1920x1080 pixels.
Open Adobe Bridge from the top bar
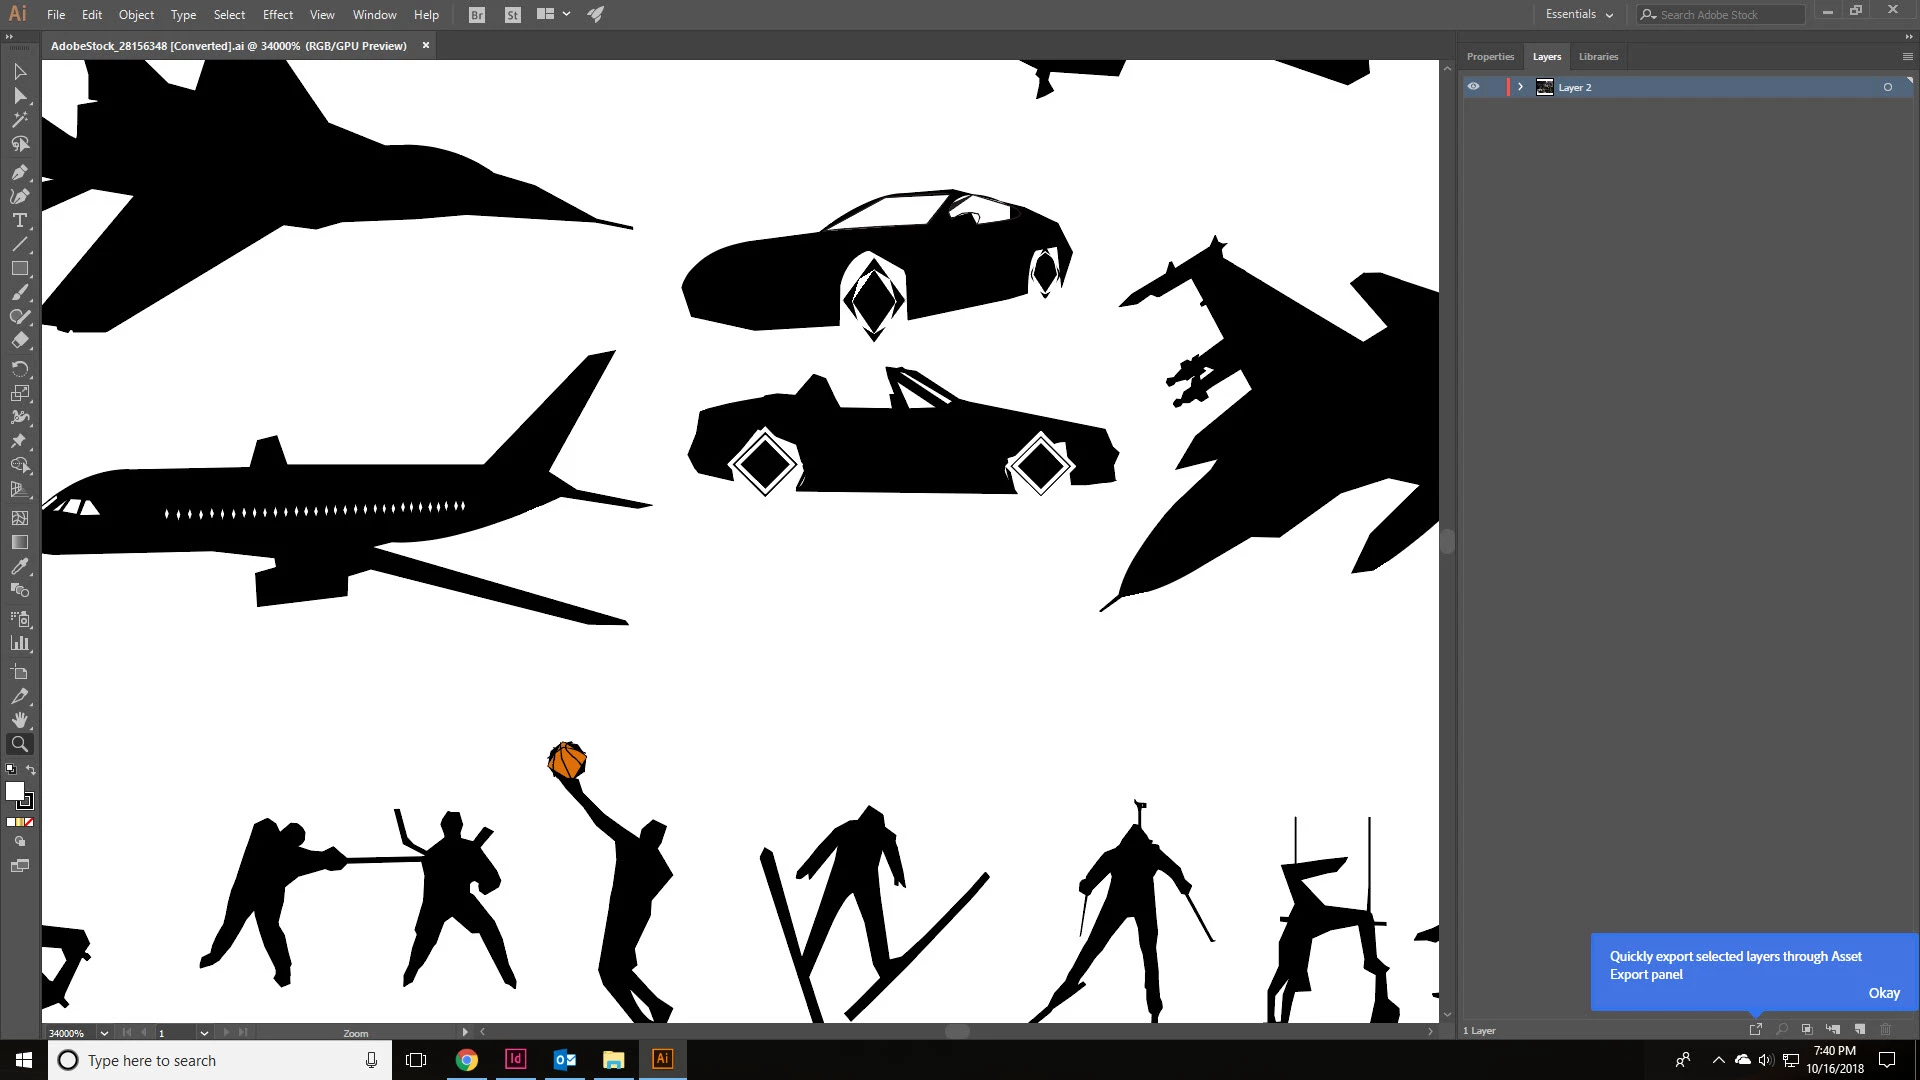click(x=477, y=15)
